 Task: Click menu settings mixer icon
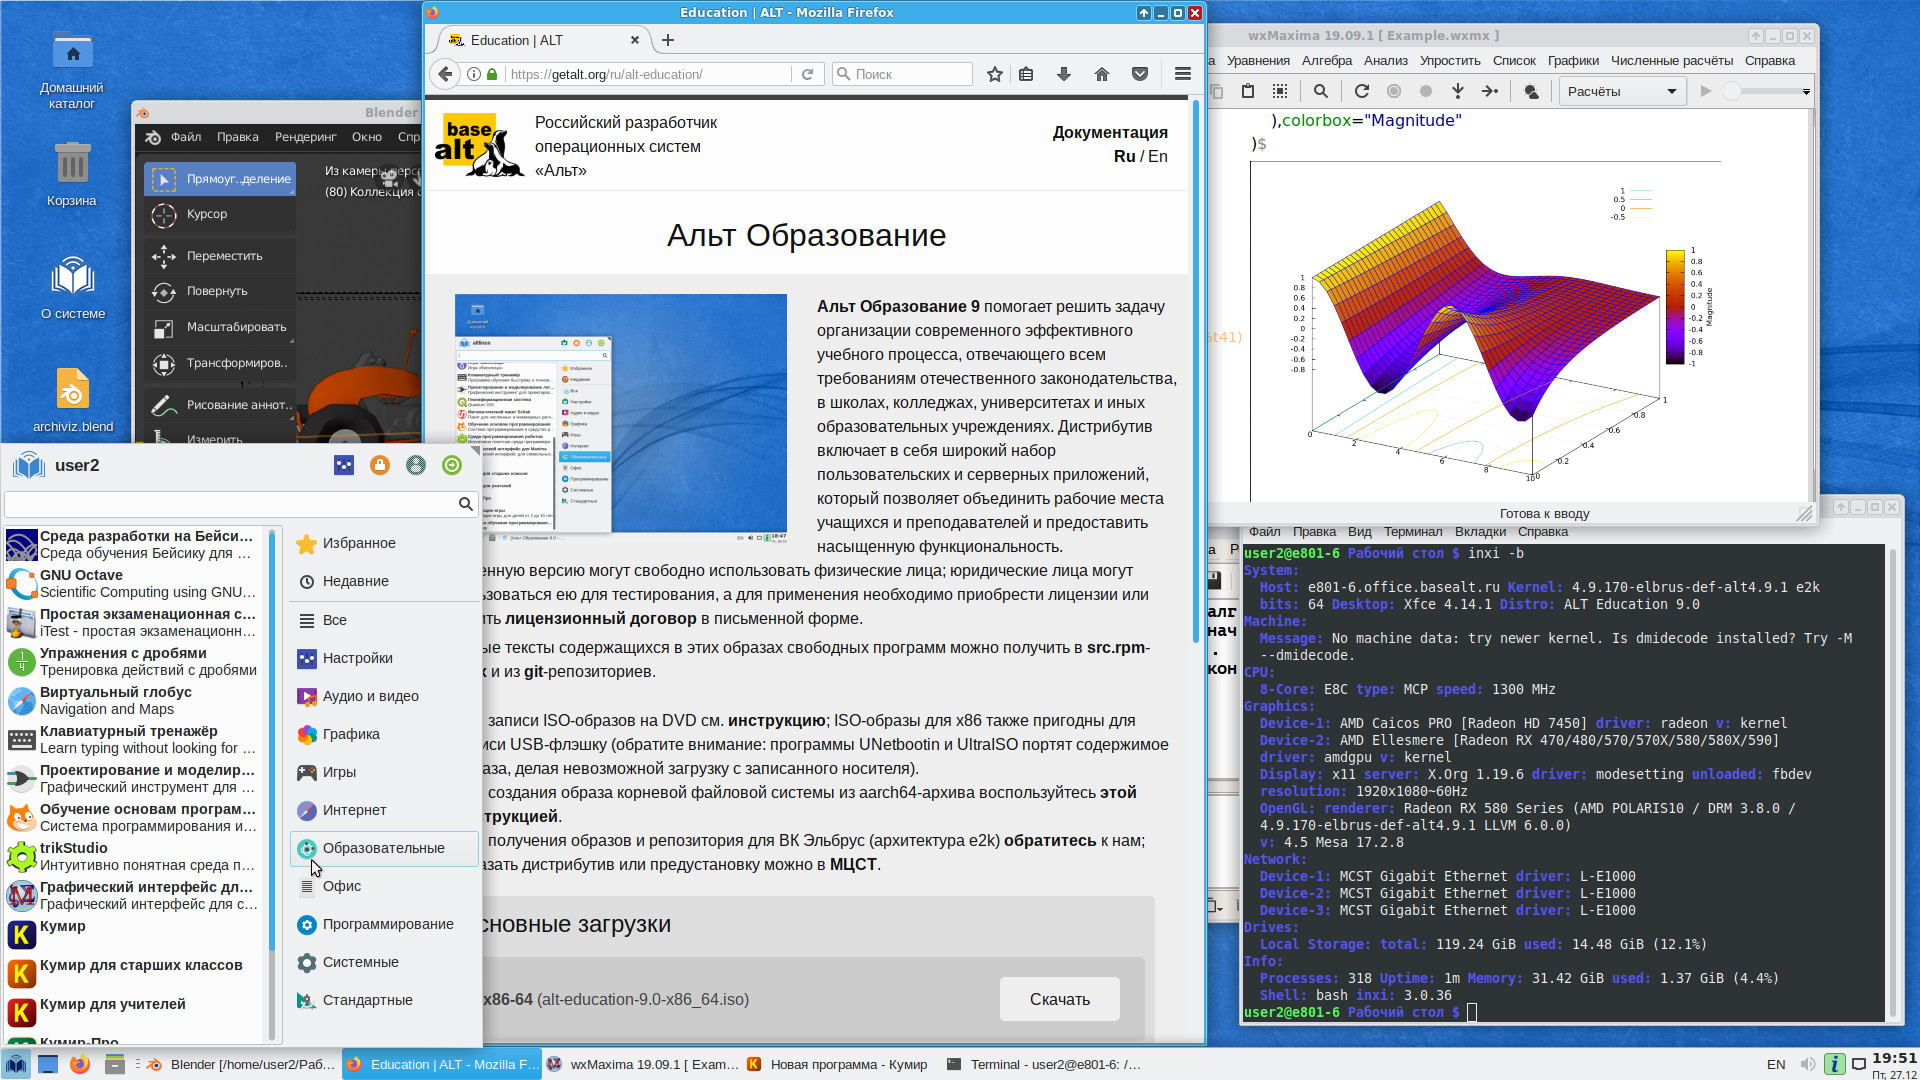344,465
